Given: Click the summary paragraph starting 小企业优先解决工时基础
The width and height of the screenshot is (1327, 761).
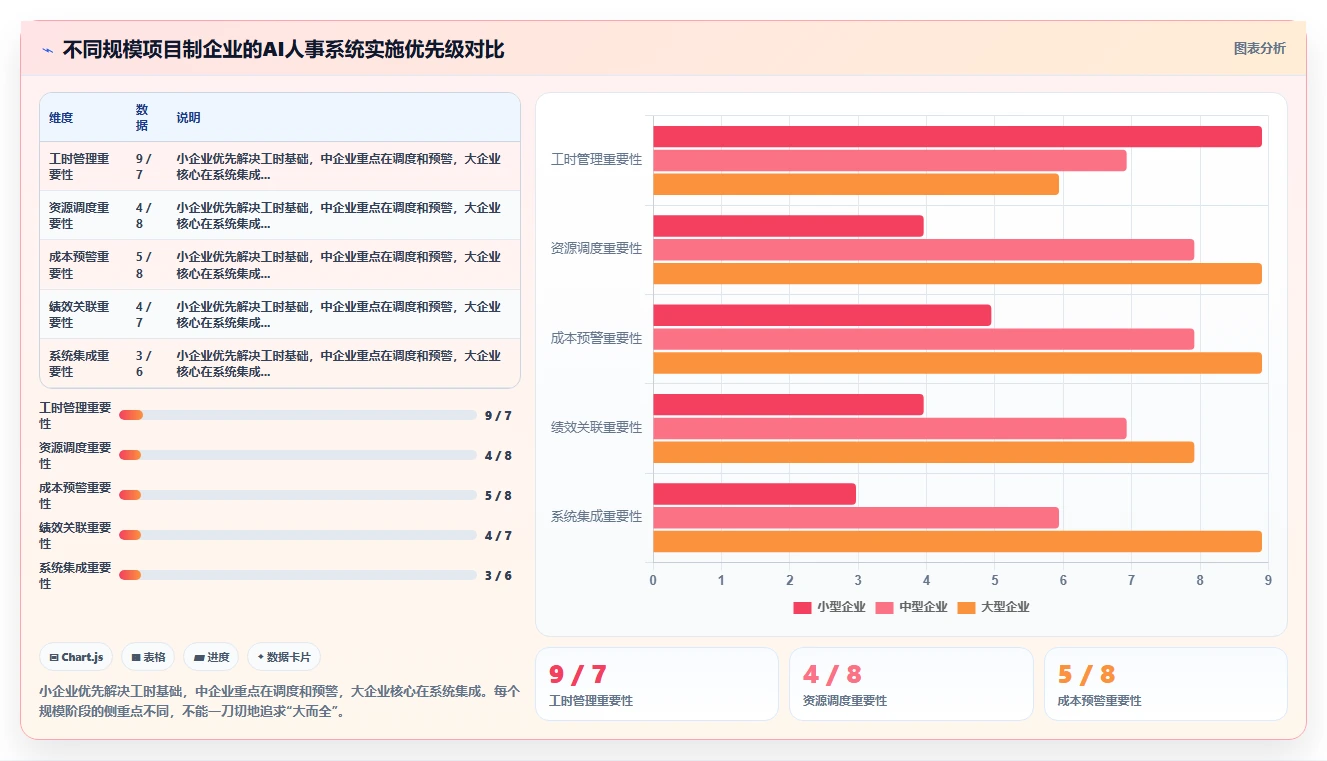Looking at the screenshot, I should tap(279, 701).
